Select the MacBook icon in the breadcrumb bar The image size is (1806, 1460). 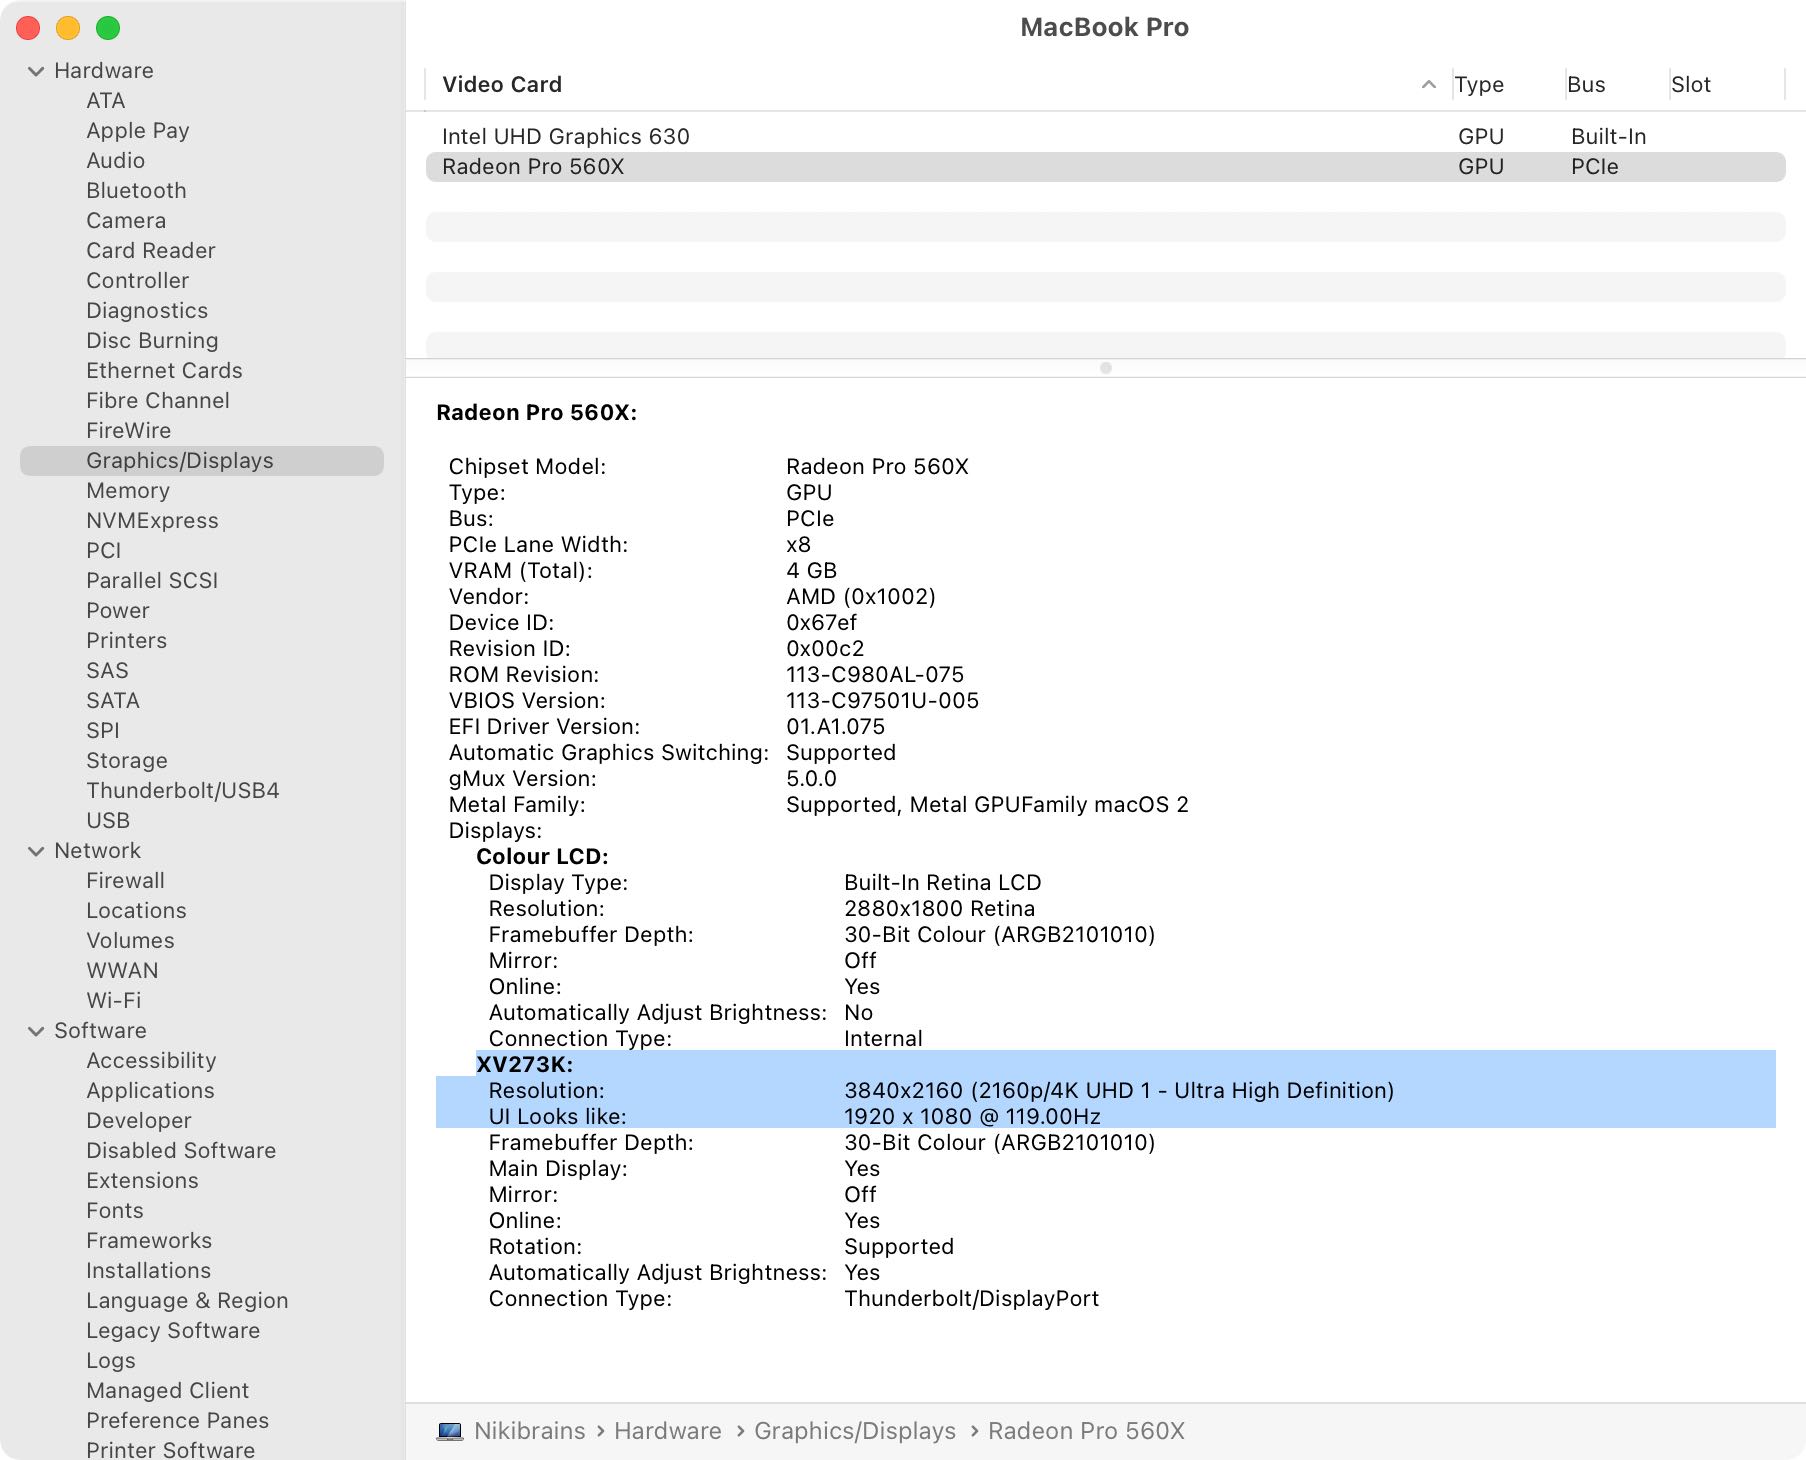pyautogui.click(x=449, y=1431)
